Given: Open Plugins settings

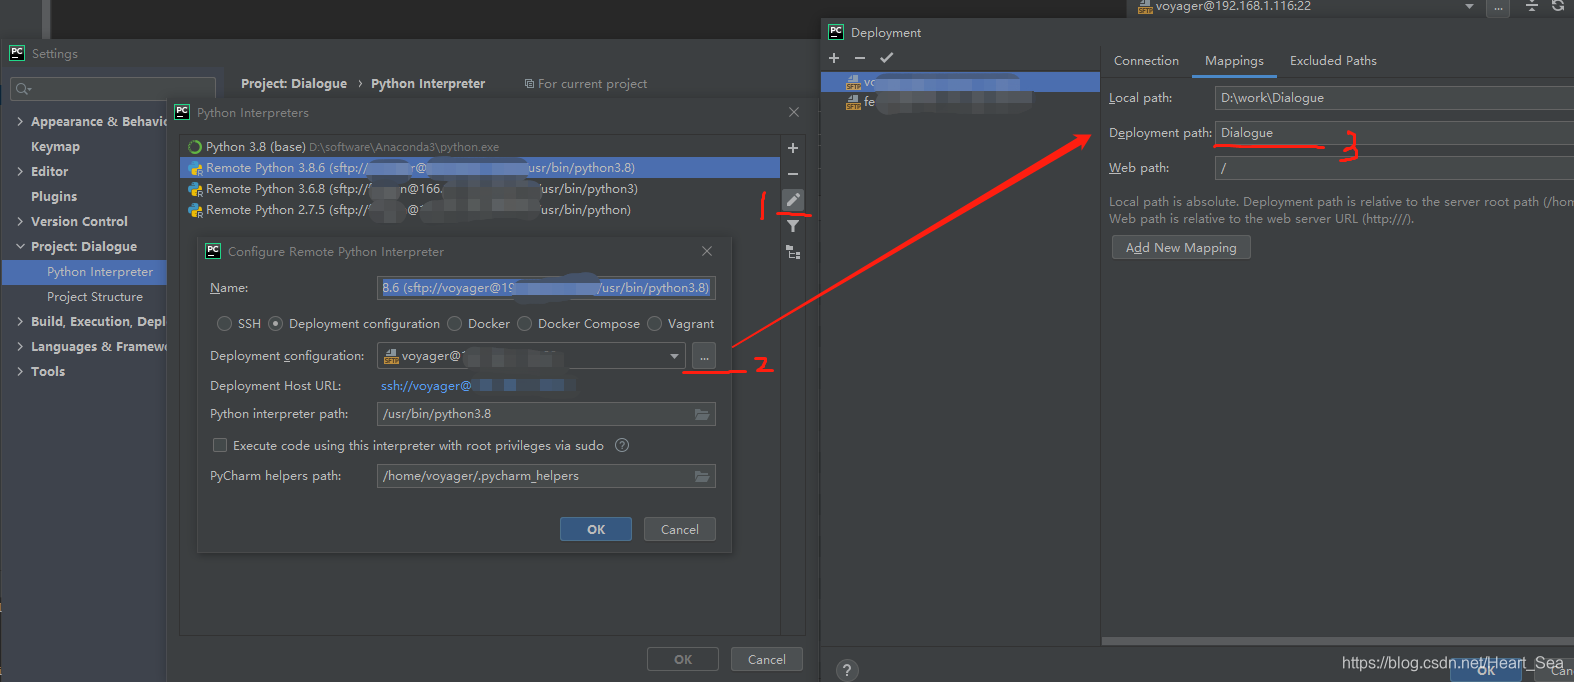Looking at the screenshot, I should pyautogui.click(x=54, y=196).
